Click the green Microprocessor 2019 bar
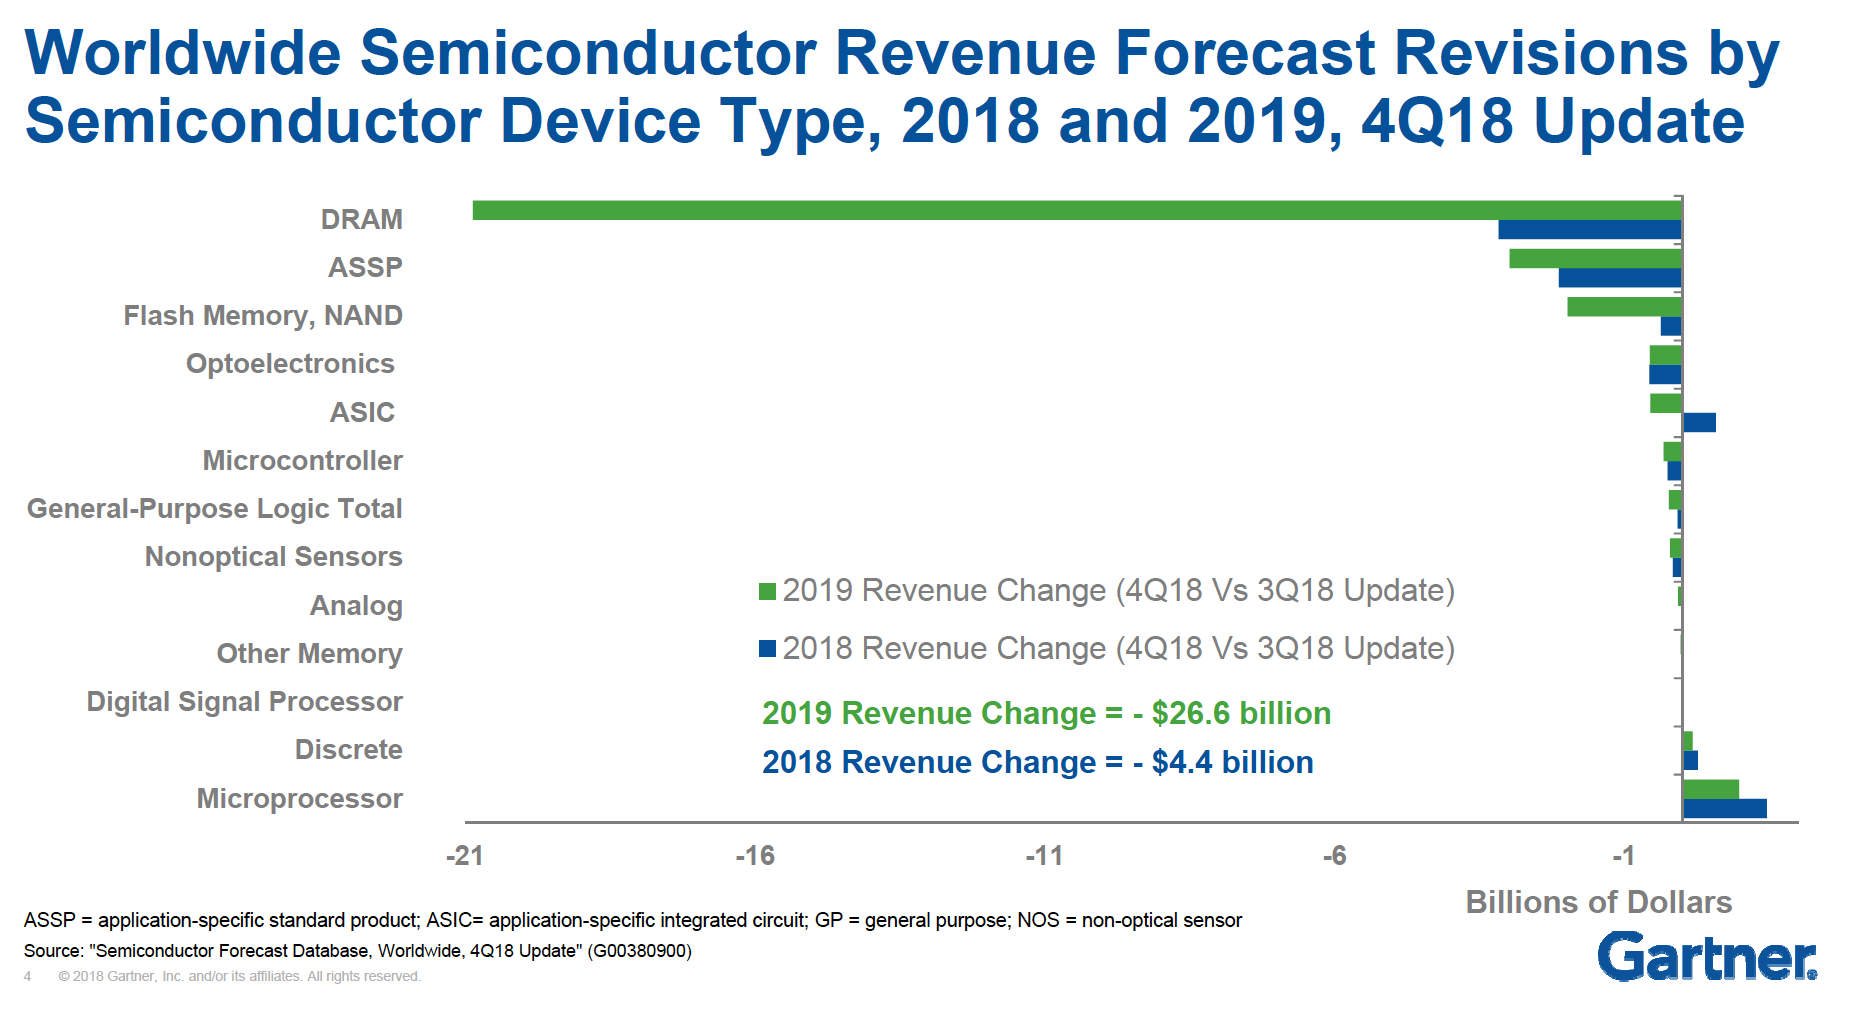 [1711, 789]
